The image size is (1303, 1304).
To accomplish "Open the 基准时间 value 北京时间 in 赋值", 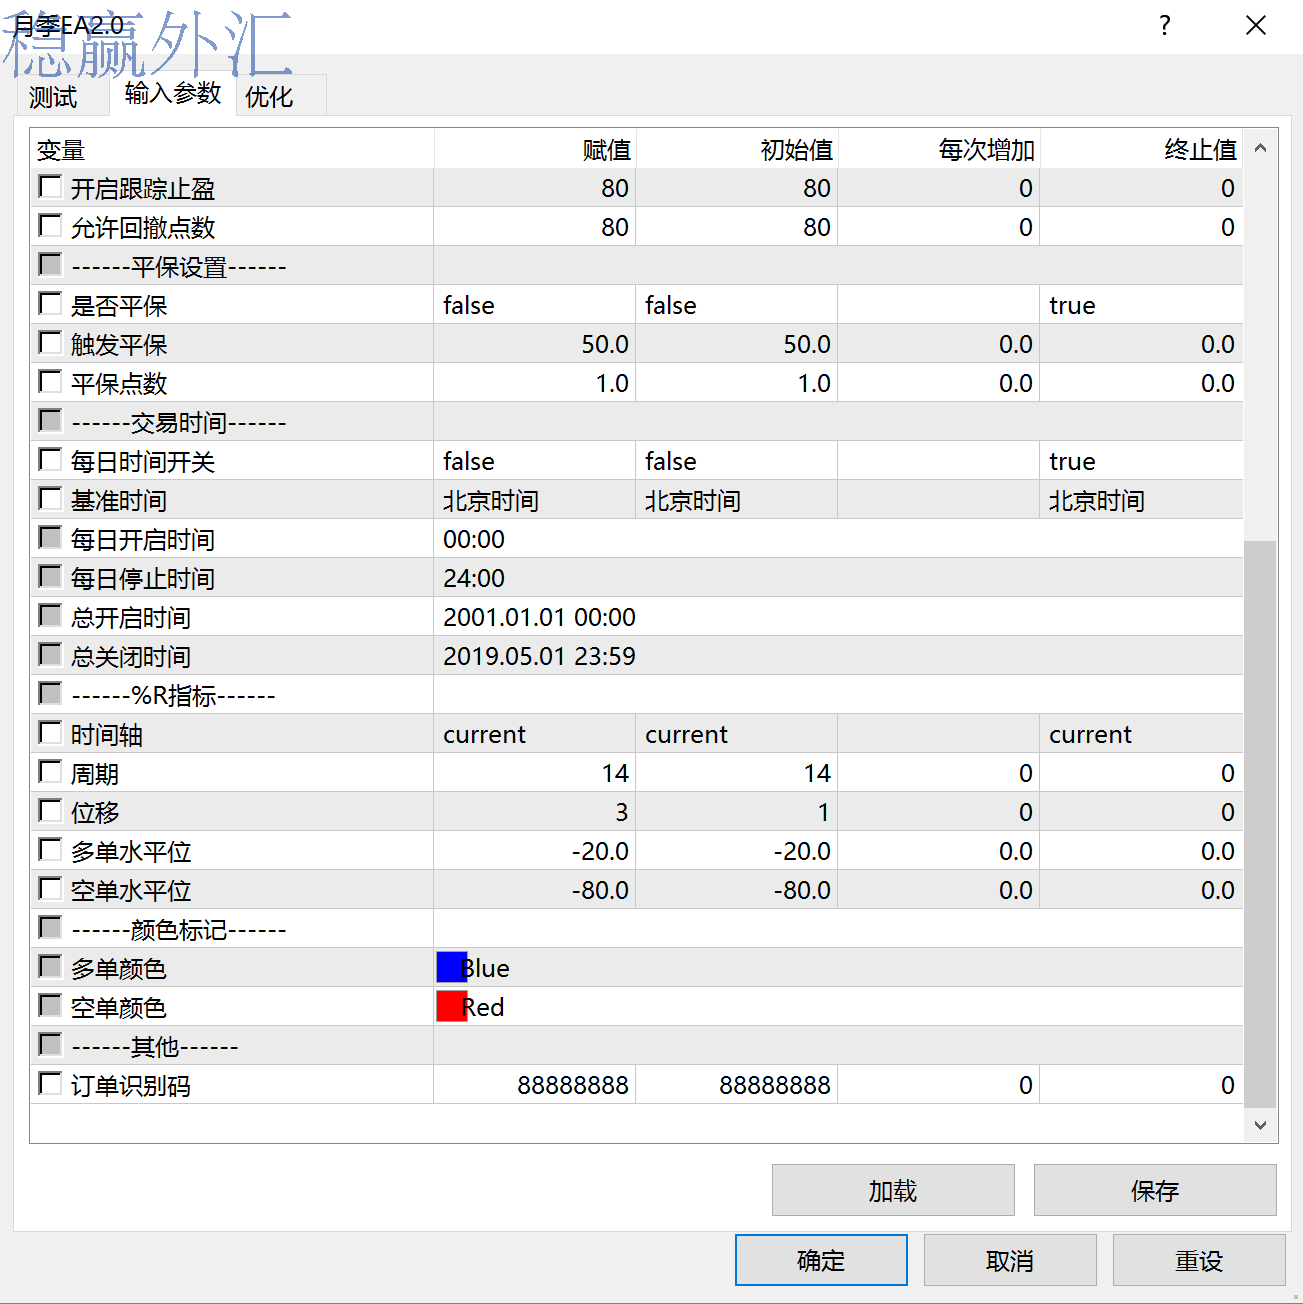I will (534, 499).
